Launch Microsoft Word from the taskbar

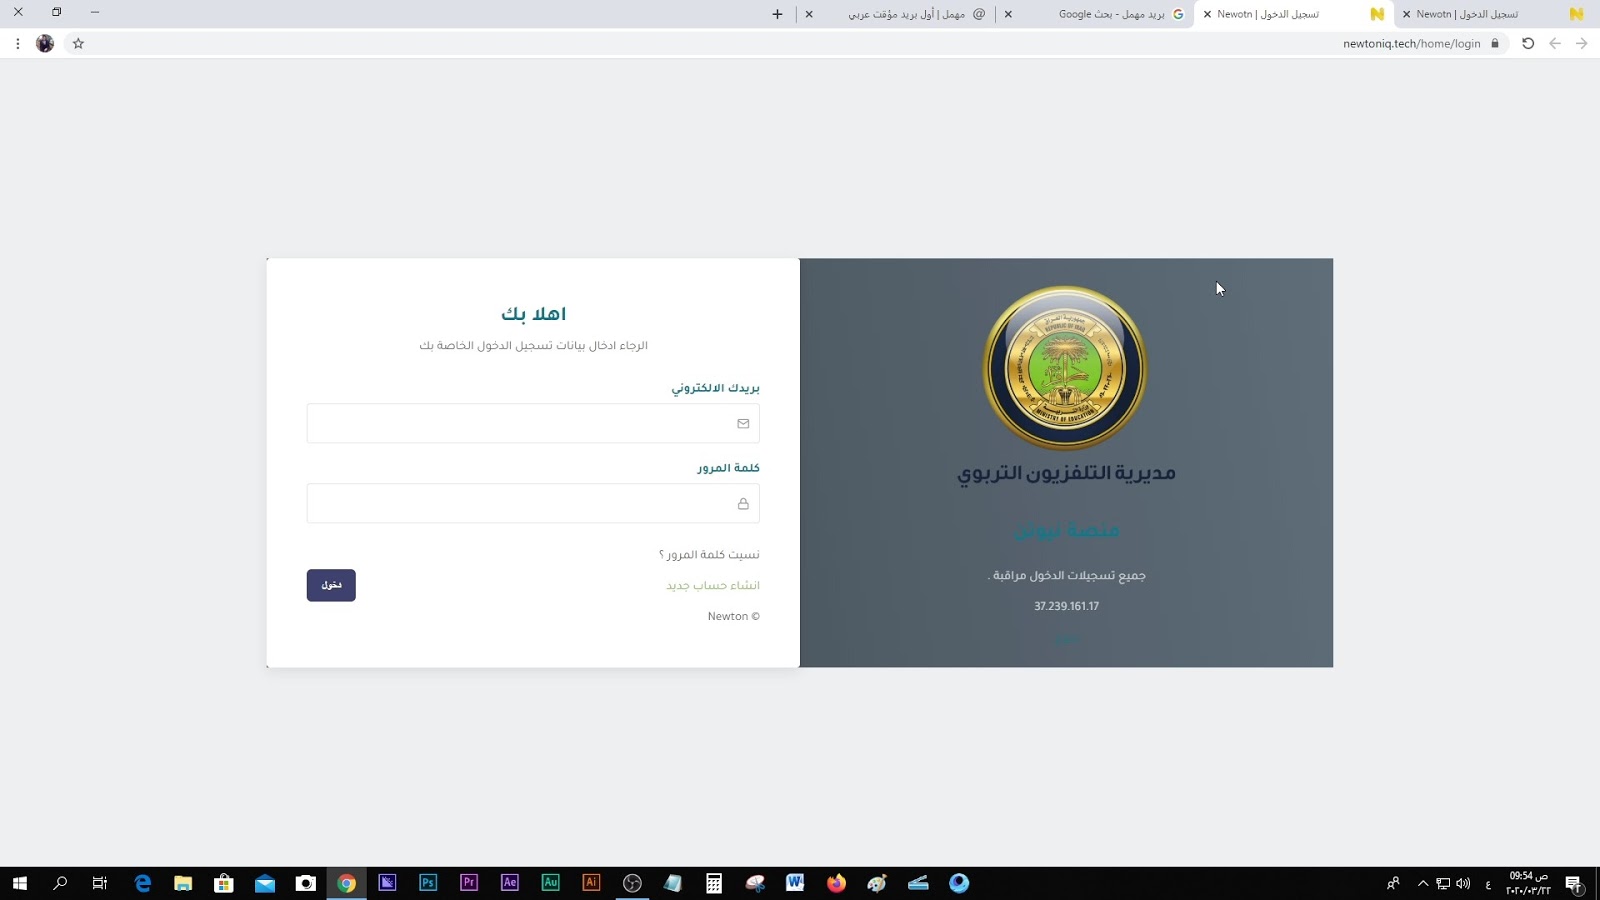[x=795, y=883]
